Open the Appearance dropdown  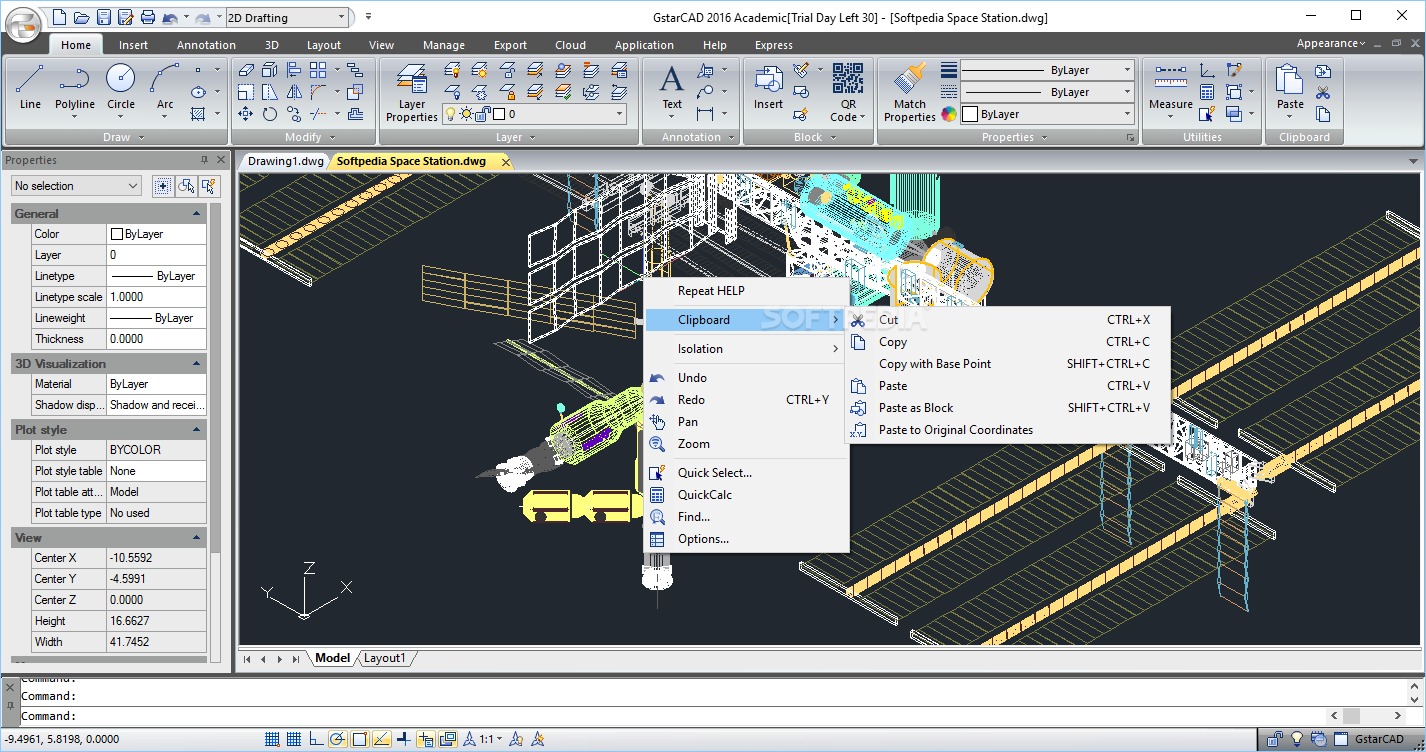point(1330,43)
